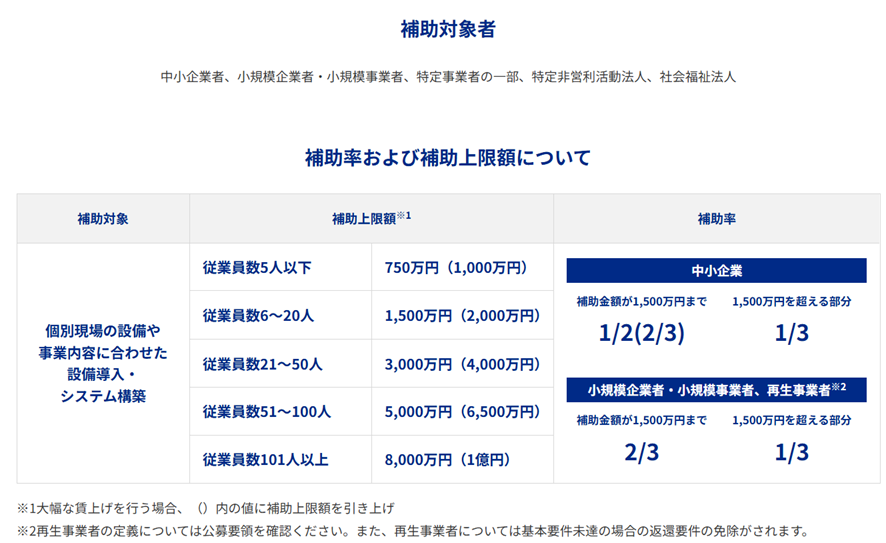The image size is (886, 543).
Task: Click the 3,000万円（4,000万円） amount cell
Action: pos(462,364)
